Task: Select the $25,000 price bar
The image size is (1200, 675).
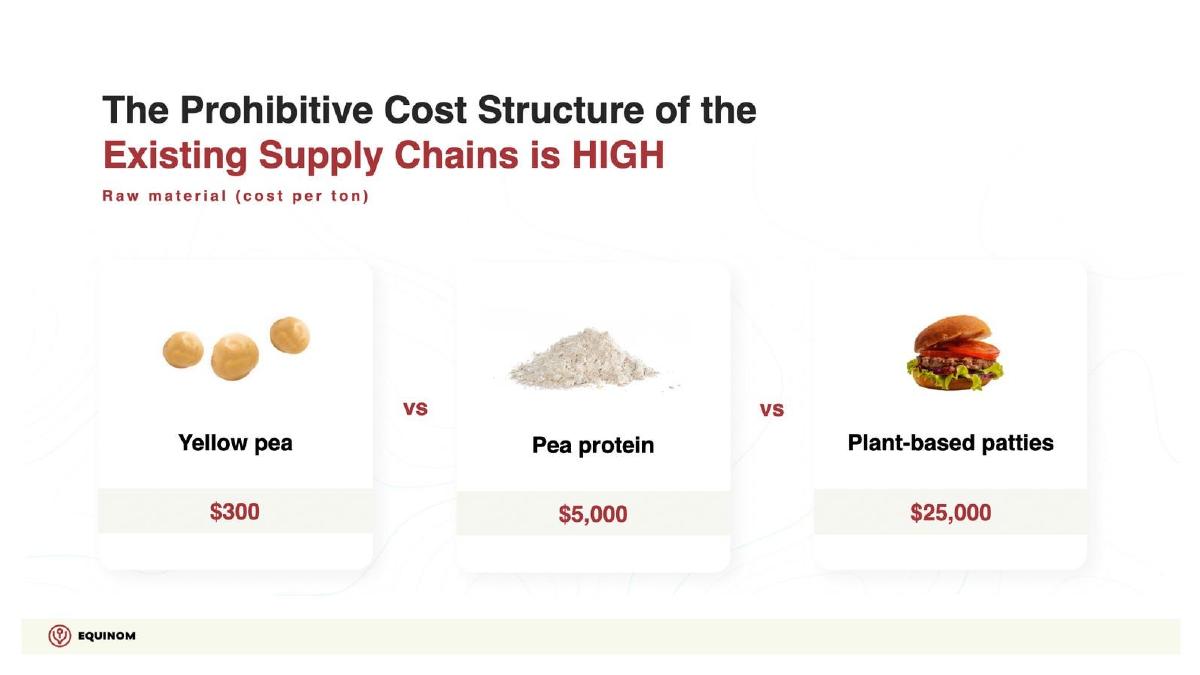Action: pos(950,512)
